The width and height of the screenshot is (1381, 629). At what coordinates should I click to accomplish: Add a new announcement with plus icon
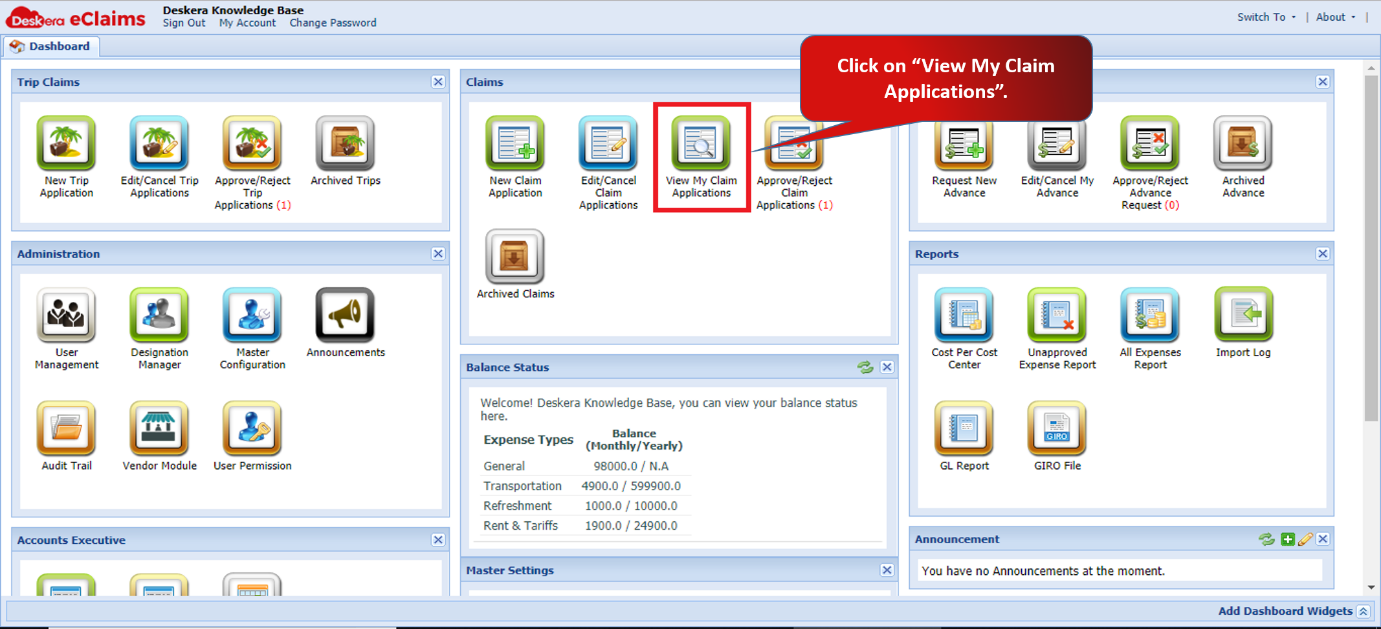click(1288, 539)
